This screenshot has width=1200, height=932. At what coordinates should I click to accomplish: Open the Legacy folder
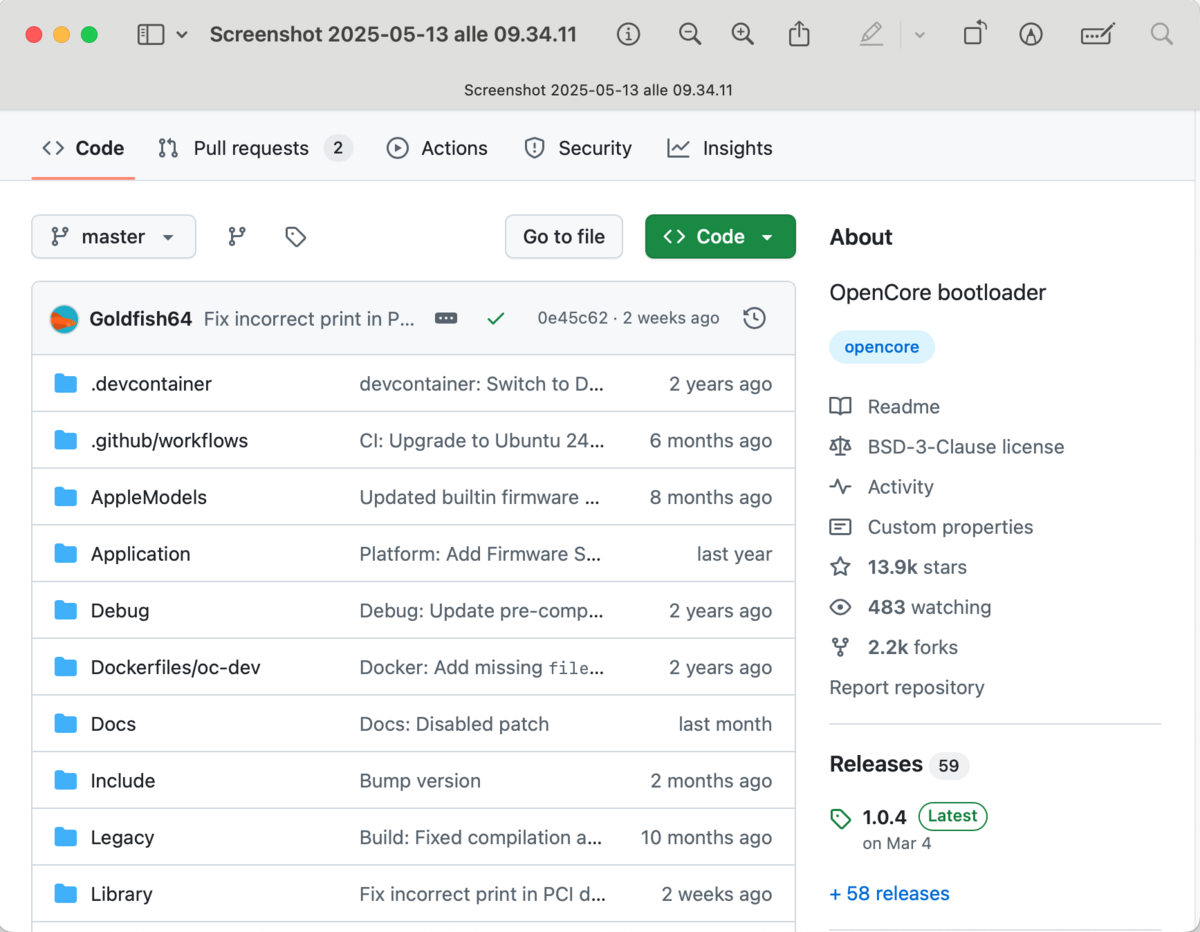coord(122,838)
